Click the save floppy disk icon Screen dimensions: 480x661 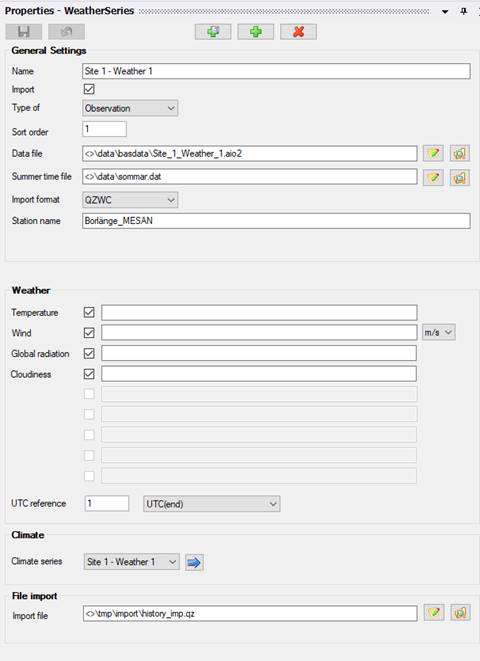pos(24,32)
